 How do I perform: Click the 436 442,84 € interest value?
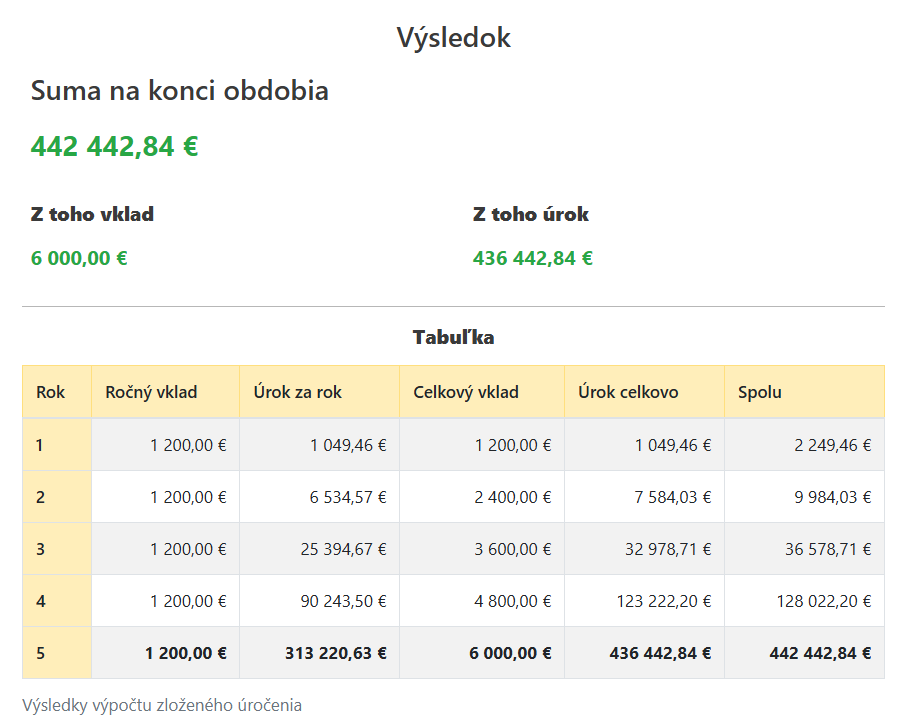click(533, 258)
